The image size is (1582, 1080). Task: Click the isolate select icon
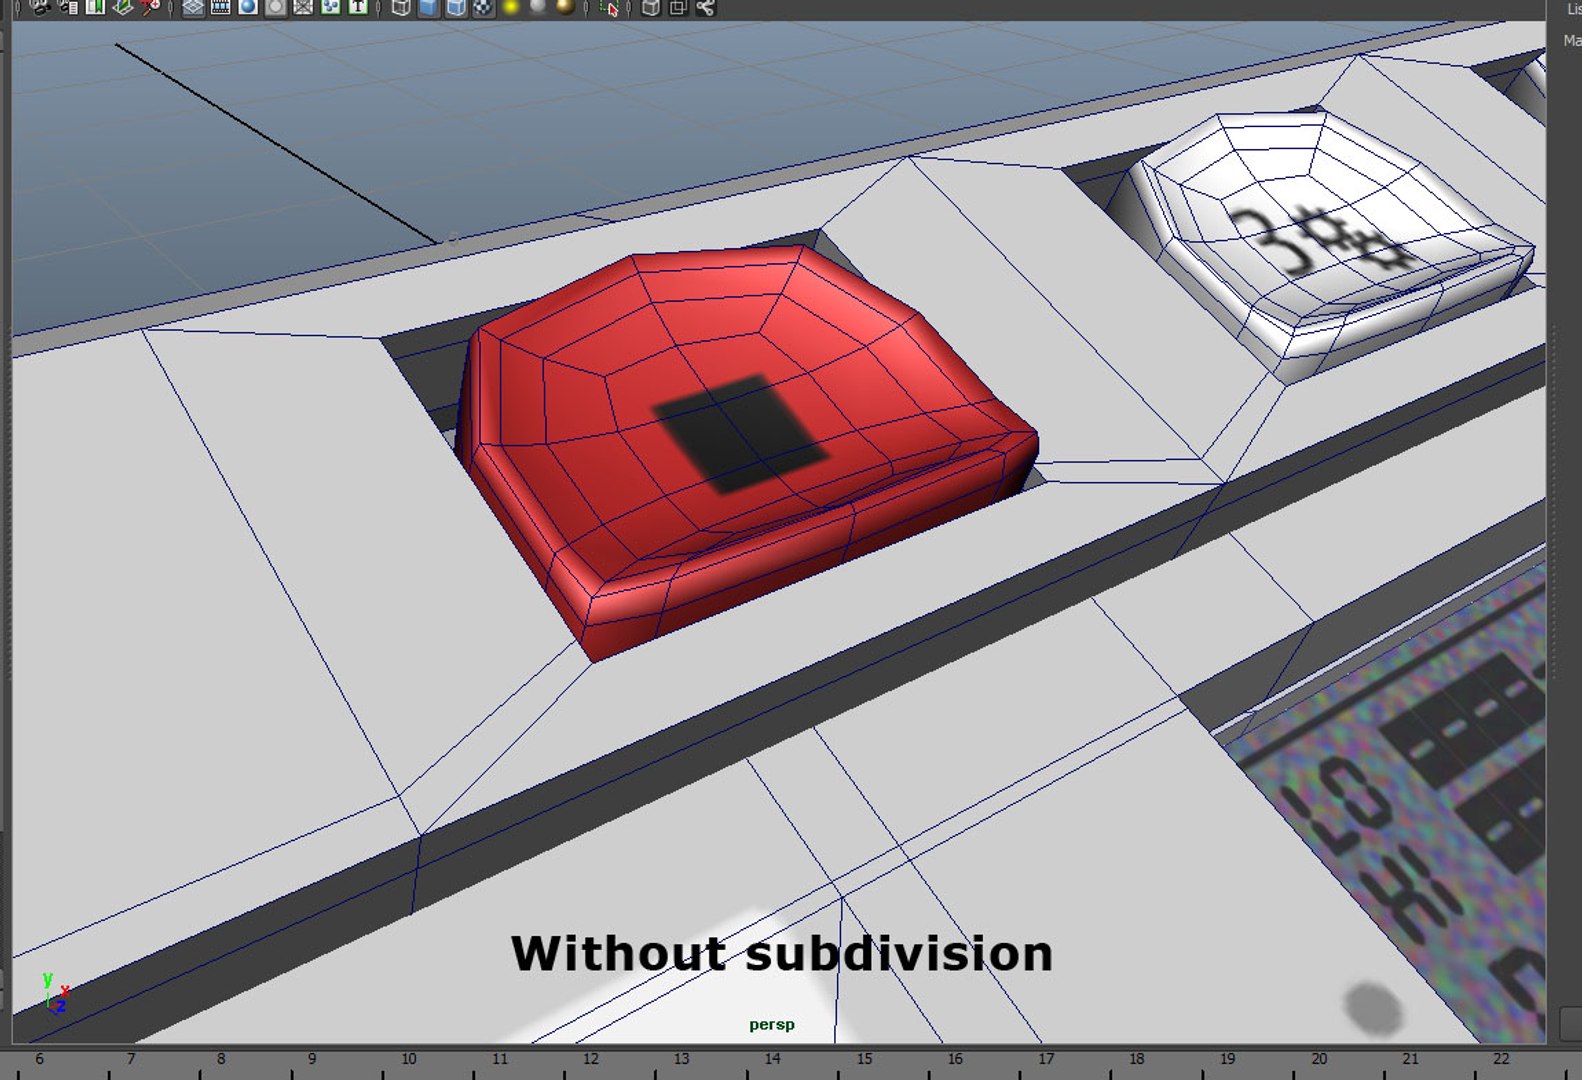click(x=609, y=8)
